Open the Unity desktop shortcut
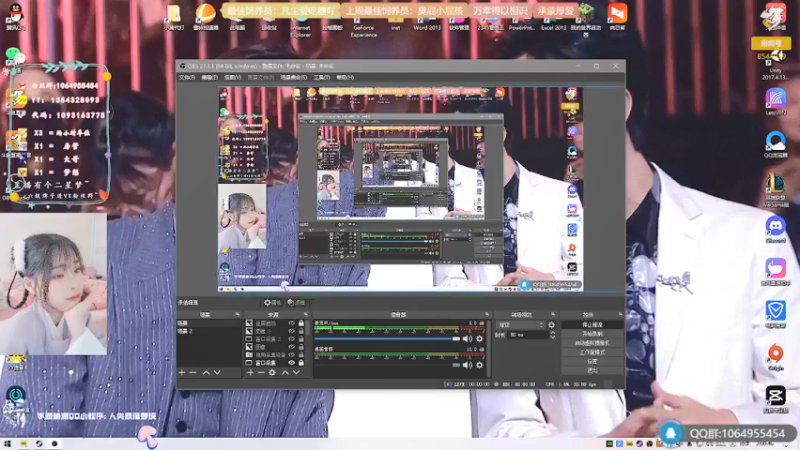This screenshot has width=800, height=450. (x=775, y=64)
